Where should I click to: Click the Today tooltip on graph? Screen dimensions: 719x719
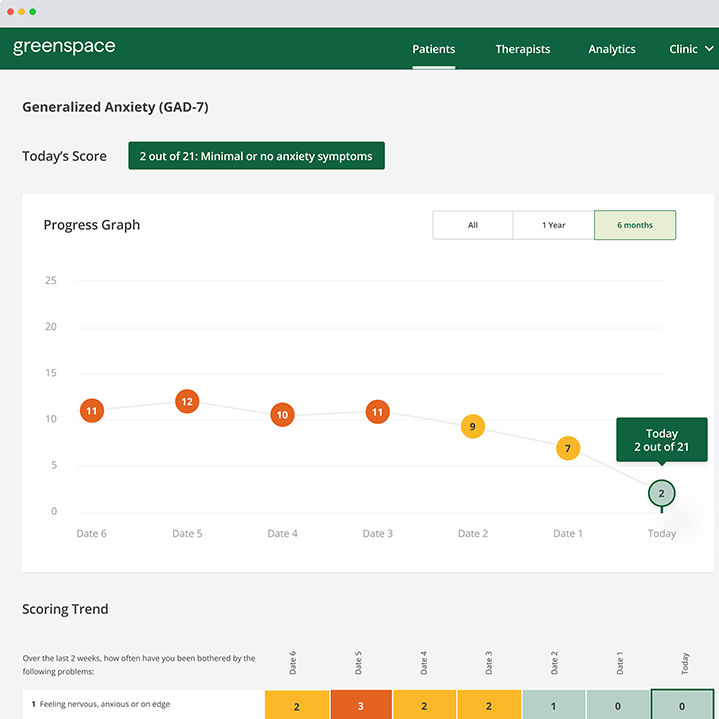pyautogui.click(x=661, y=440)
